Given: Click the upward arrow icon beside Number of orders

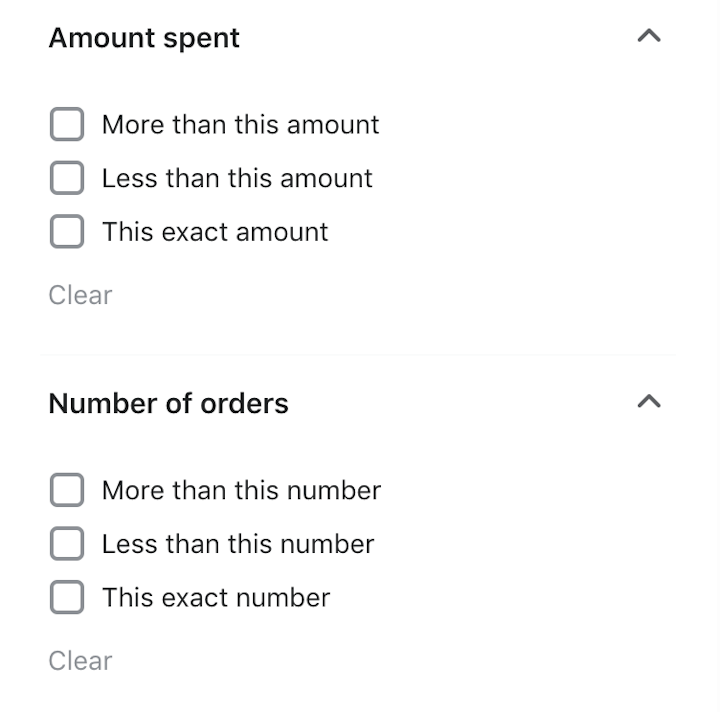Looking at the screenshot, I should click(649, 402).
